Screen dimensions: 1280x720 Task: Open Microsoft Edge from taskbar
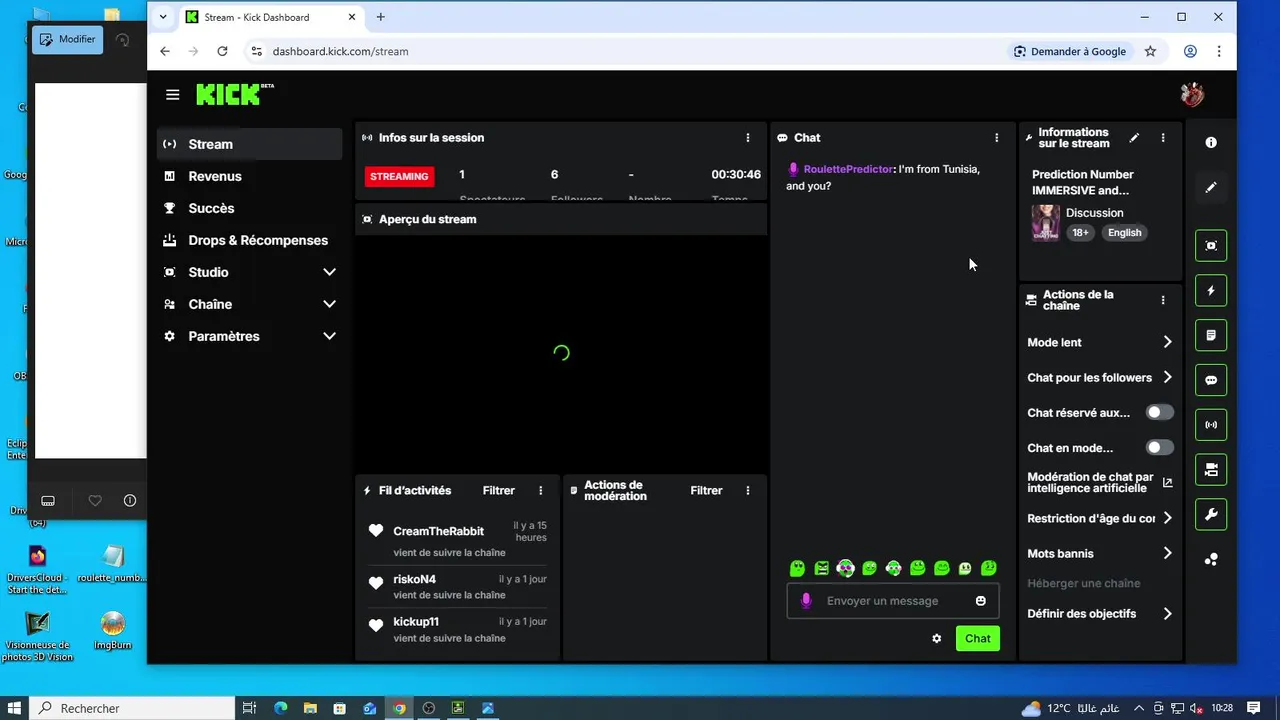(x=280, y=708)
